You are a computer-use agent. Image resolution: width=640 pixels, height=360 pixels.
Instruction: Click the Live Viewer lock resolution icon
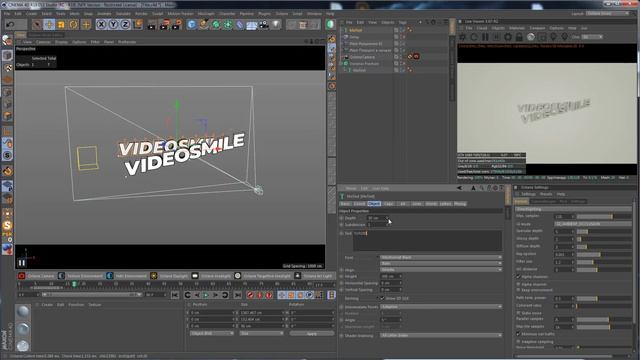point(519,37)
